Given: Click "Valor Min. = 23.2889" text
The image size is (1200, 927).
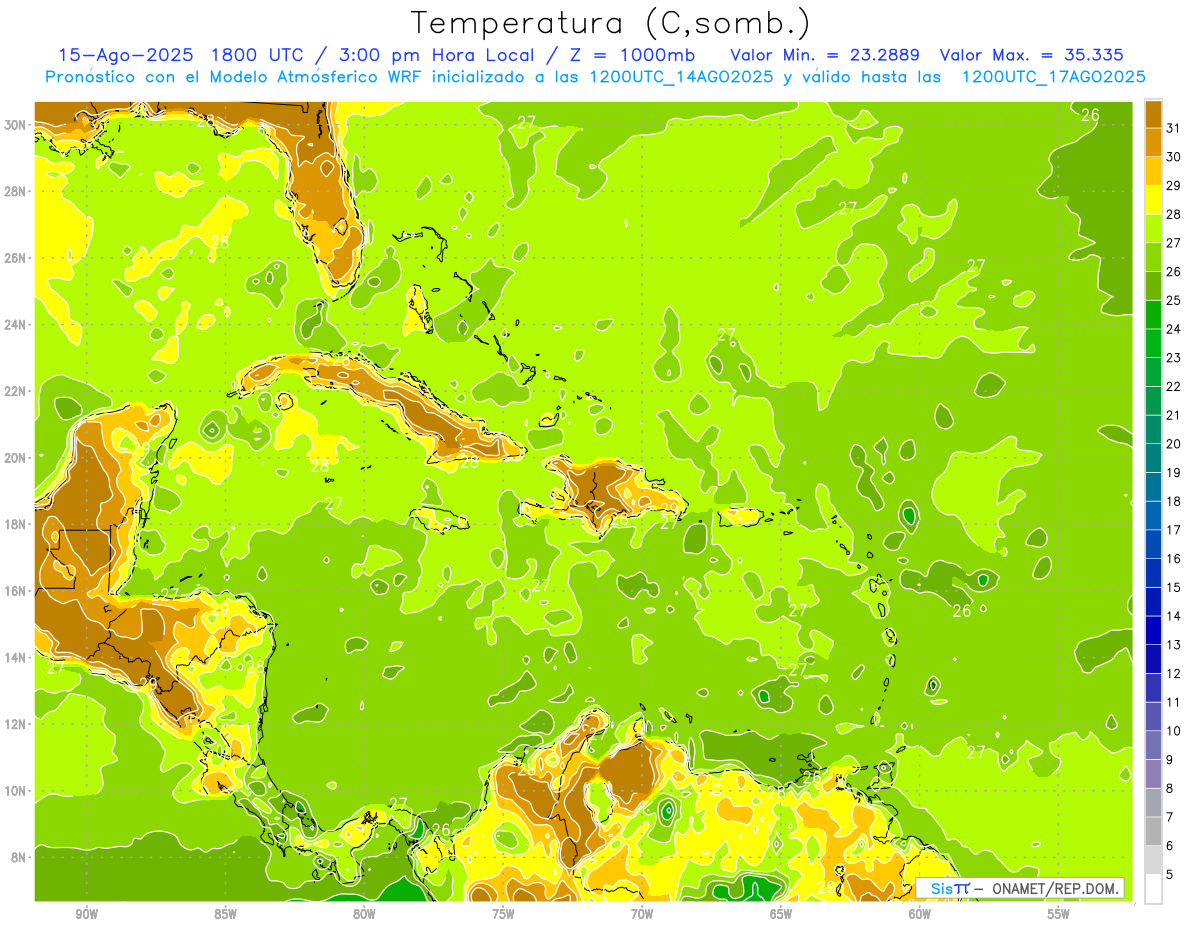Looking at the screenshot, I should point(825,55).
